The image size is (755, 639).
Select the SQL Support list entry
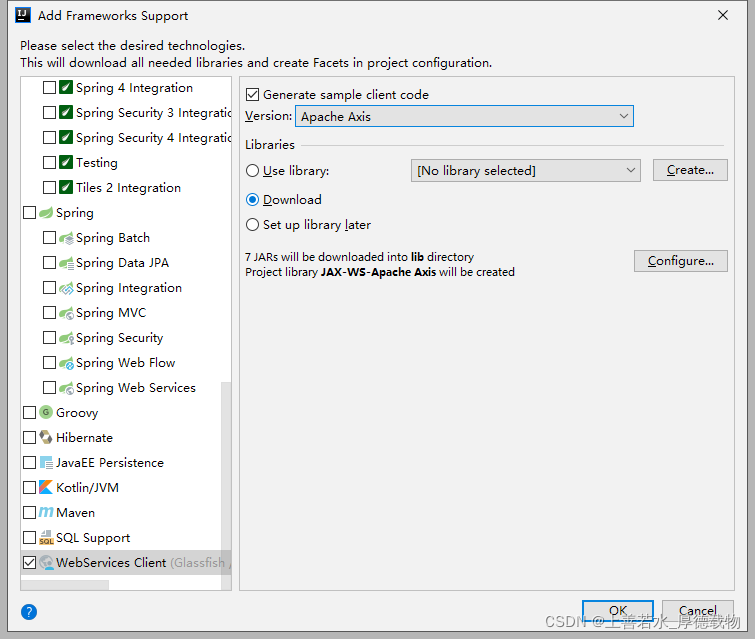point(93,538)
